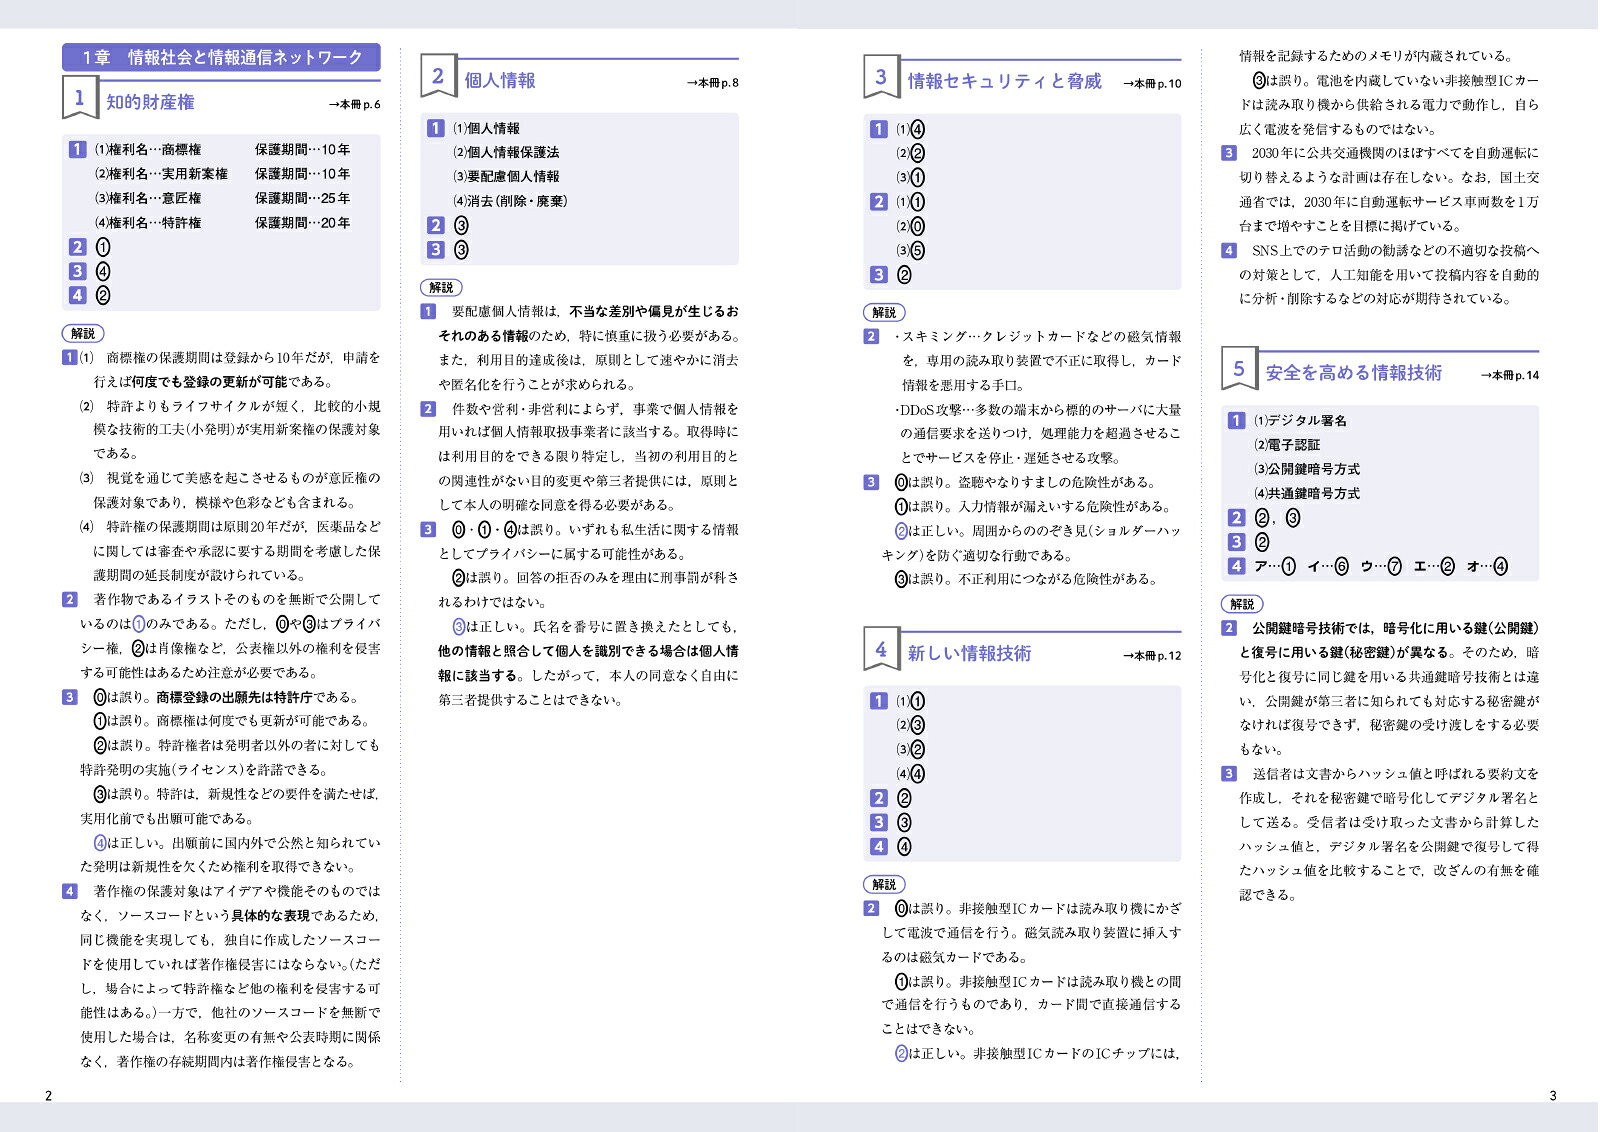Click the answer '(1)デジタル署名'
Screen dimensions: 1600x1132
[1300, 421]
